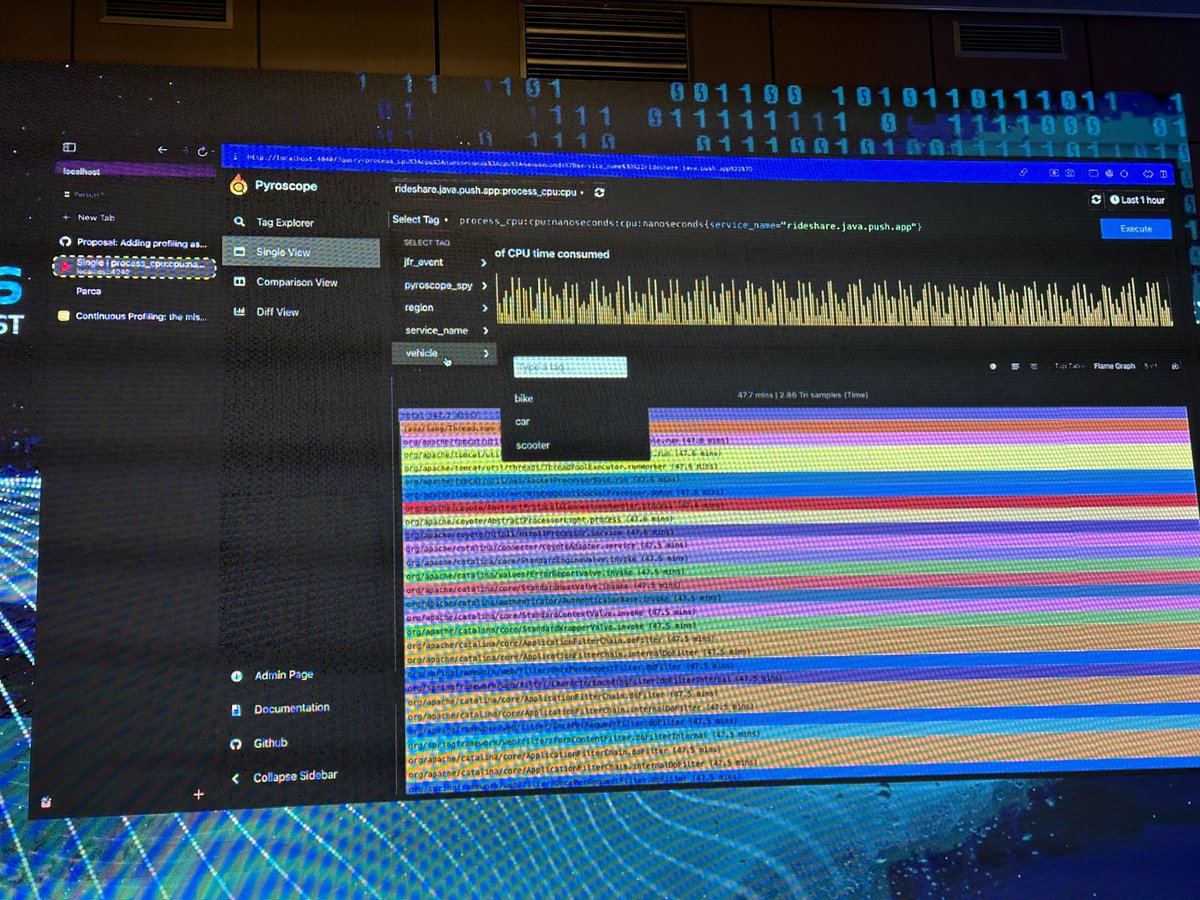Select the StandardWrapperValve.invoke flamegraph bar
The height and width of the screenshot is (900, 1200).
tap(802, 625)
